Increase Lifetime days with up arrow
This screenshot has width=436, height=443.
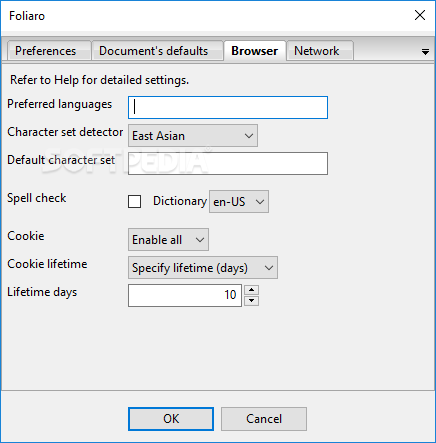click(x=252, y=290)
